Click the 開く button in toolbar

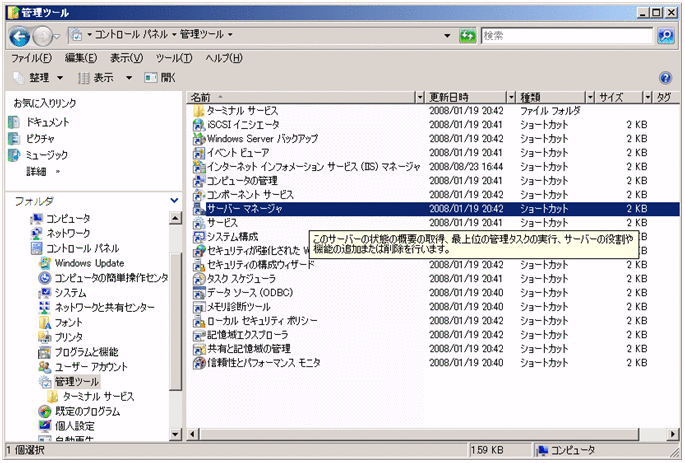pyautogui.click(x=160, y=78)
